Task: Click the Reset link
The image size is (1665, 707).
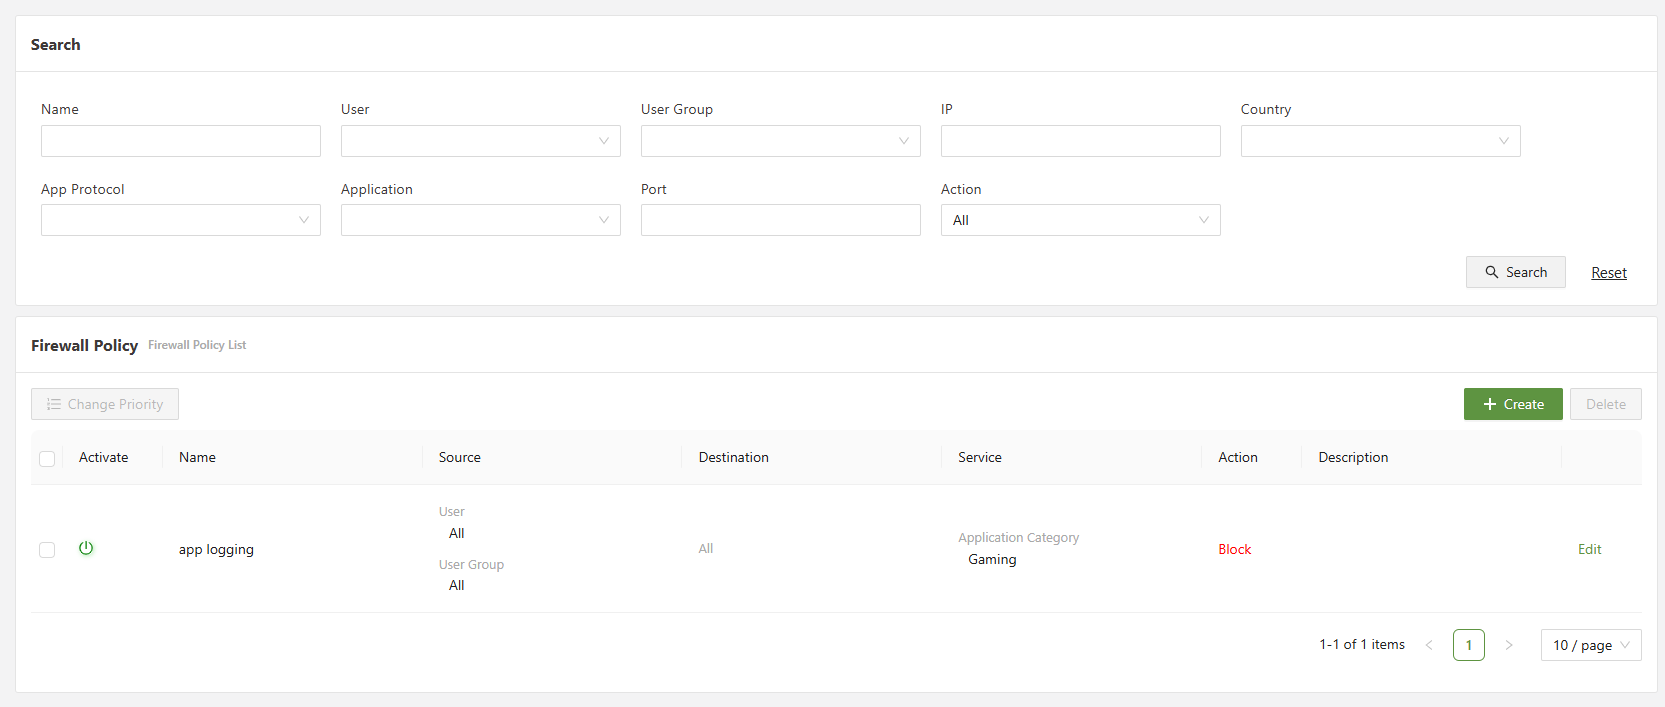Action: coord(1608,273)
